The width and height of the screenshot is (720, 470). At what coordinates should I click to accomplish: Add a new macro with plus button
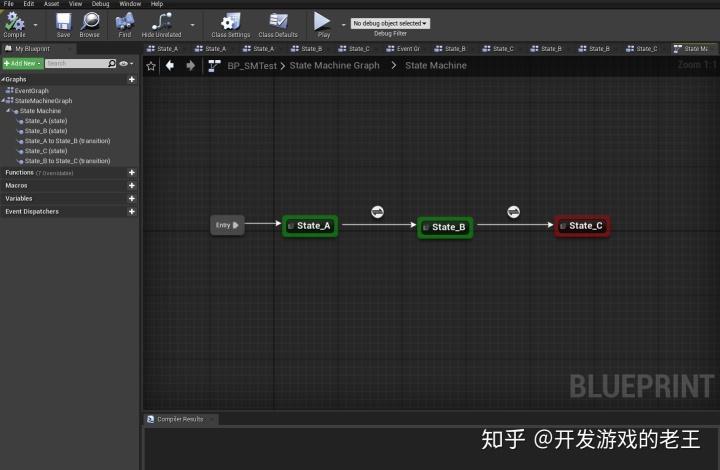point(132,185)
